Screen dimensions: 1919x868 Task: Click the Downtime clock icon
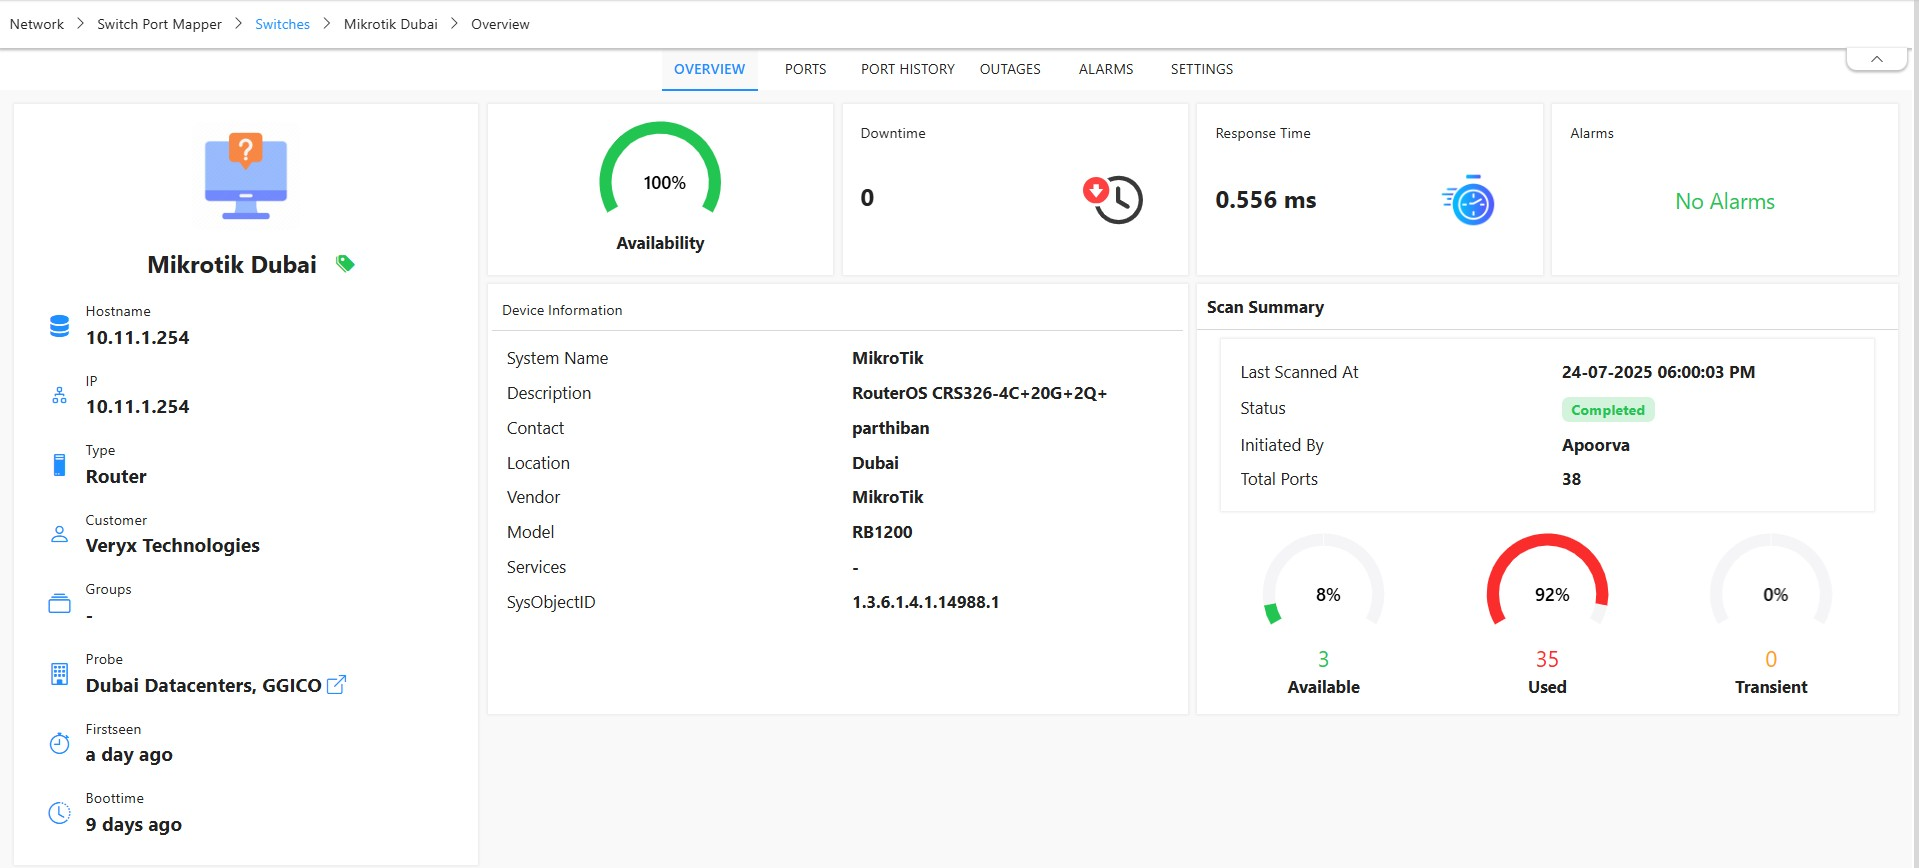(x=1113, y=199)
